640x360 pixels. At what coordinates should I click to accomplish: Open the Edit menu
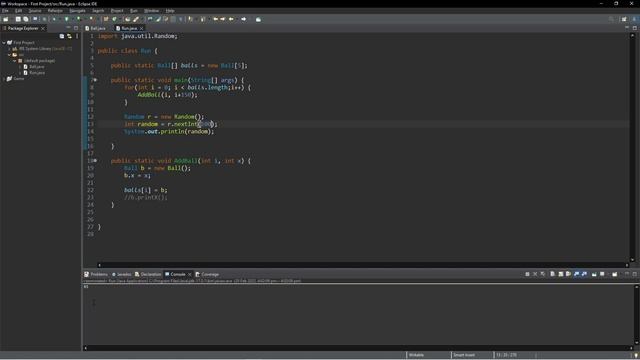pos(18,11)
